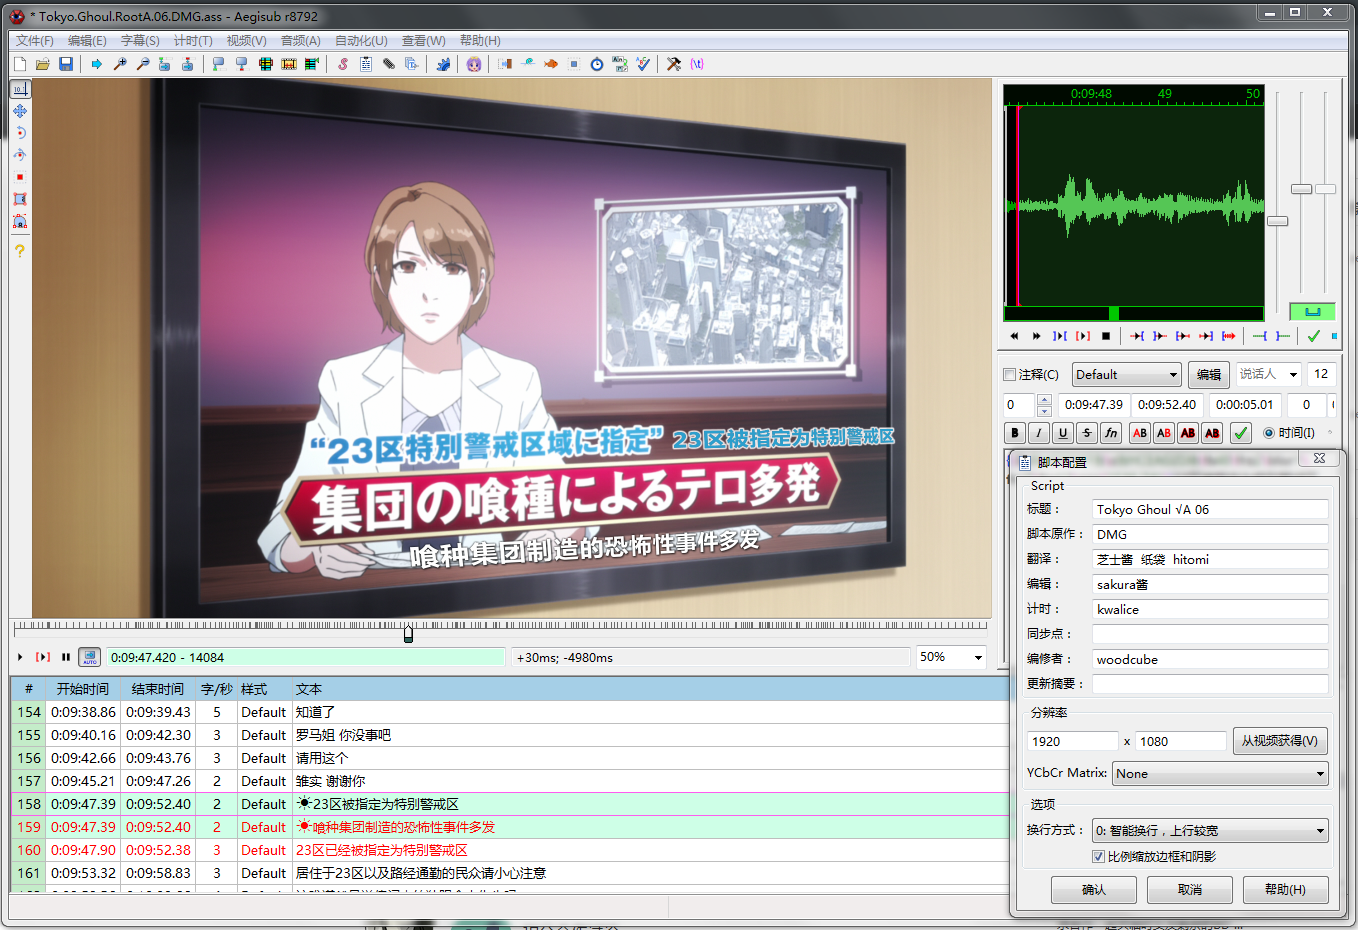Viewport: 1358px width, 930px height.
Task: Increase the layer number with up stepper
Action: tap(1044, 400)
